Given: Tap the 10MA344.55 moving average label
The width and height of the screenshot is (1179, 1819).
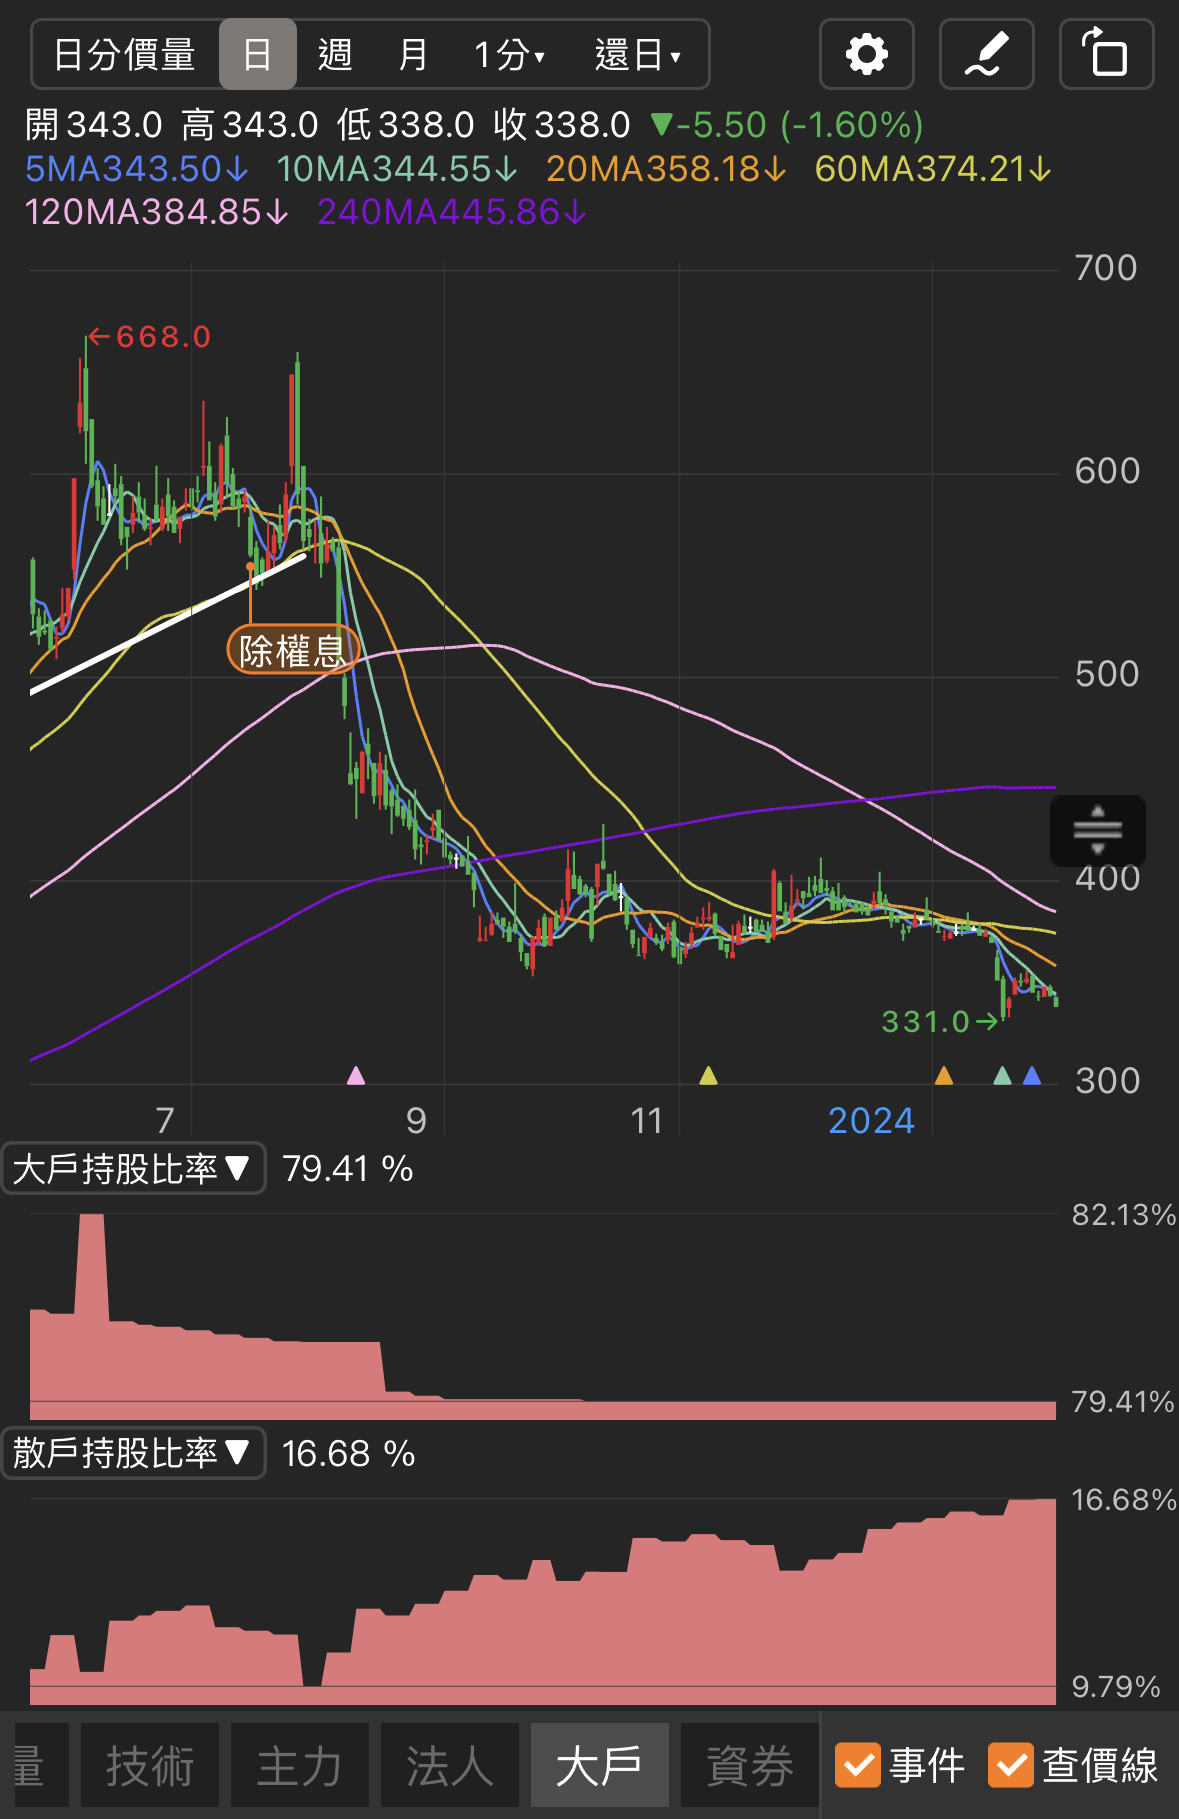Looking at the screenshot, I should point(396,169).
